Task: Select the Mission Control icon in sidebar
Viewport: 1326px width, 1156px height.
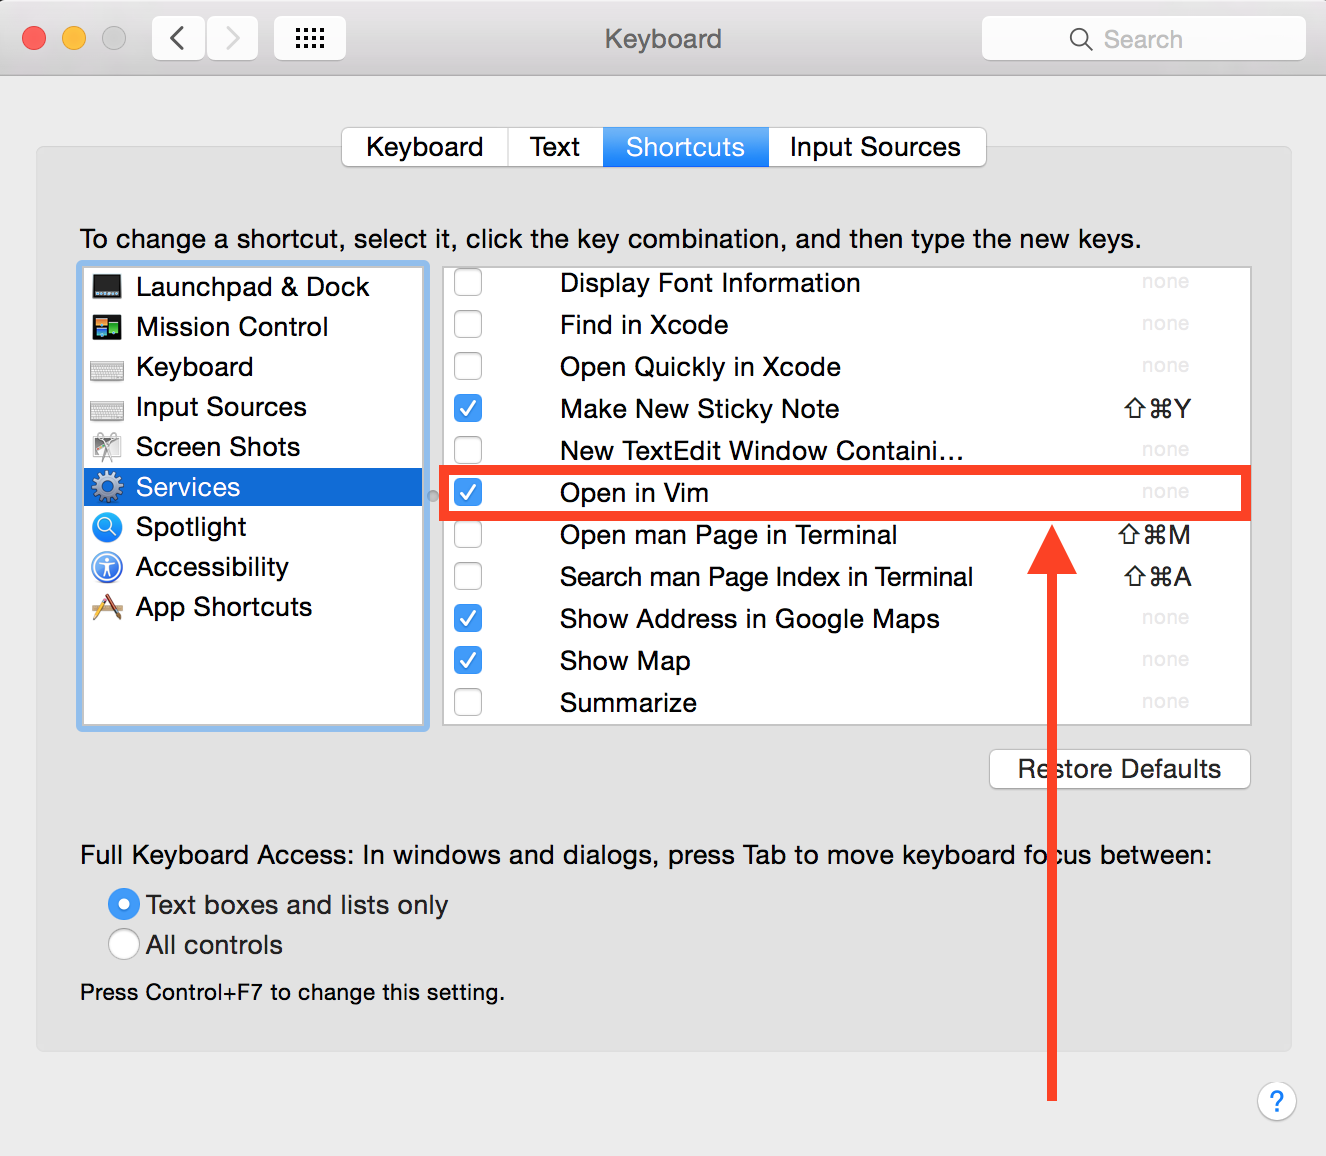Action: pyautogui.click(x=107, y=327)
